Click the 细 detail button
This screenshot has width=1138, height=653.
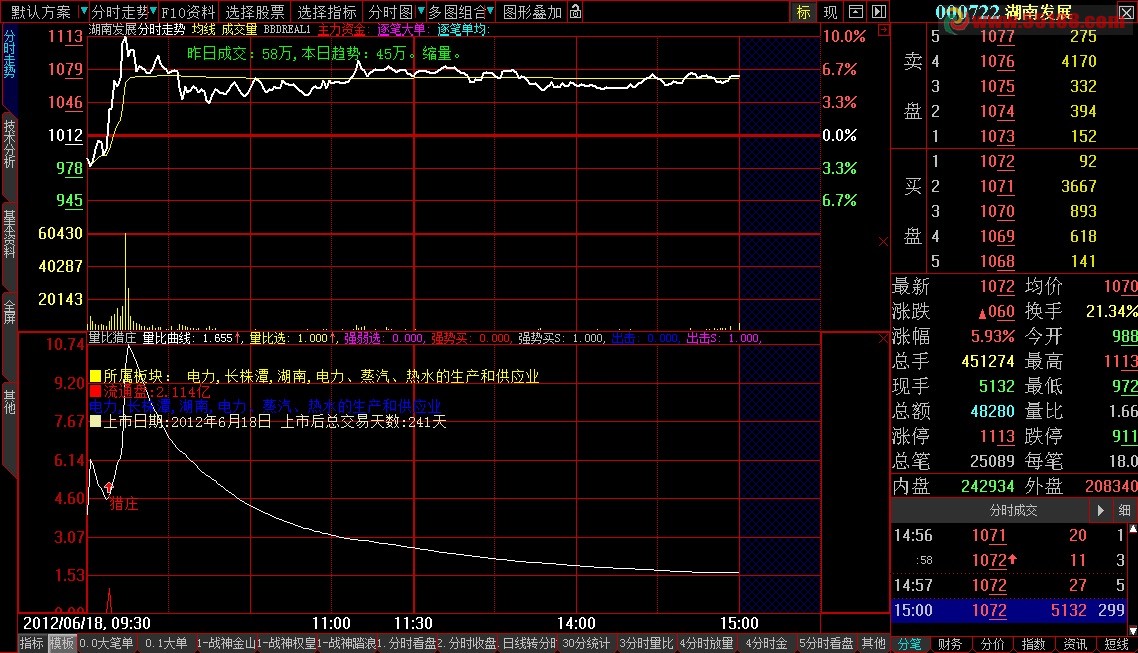pos(1124,510)
